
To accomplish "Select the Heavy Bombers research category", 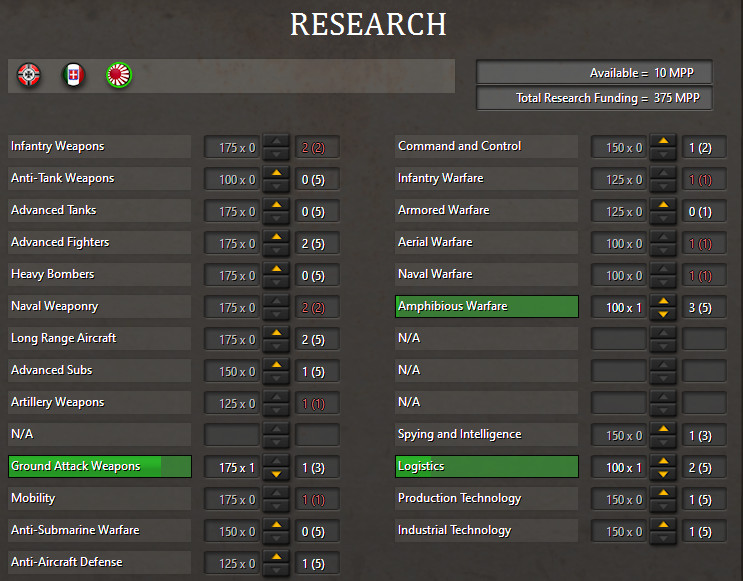I will point(100,274).
